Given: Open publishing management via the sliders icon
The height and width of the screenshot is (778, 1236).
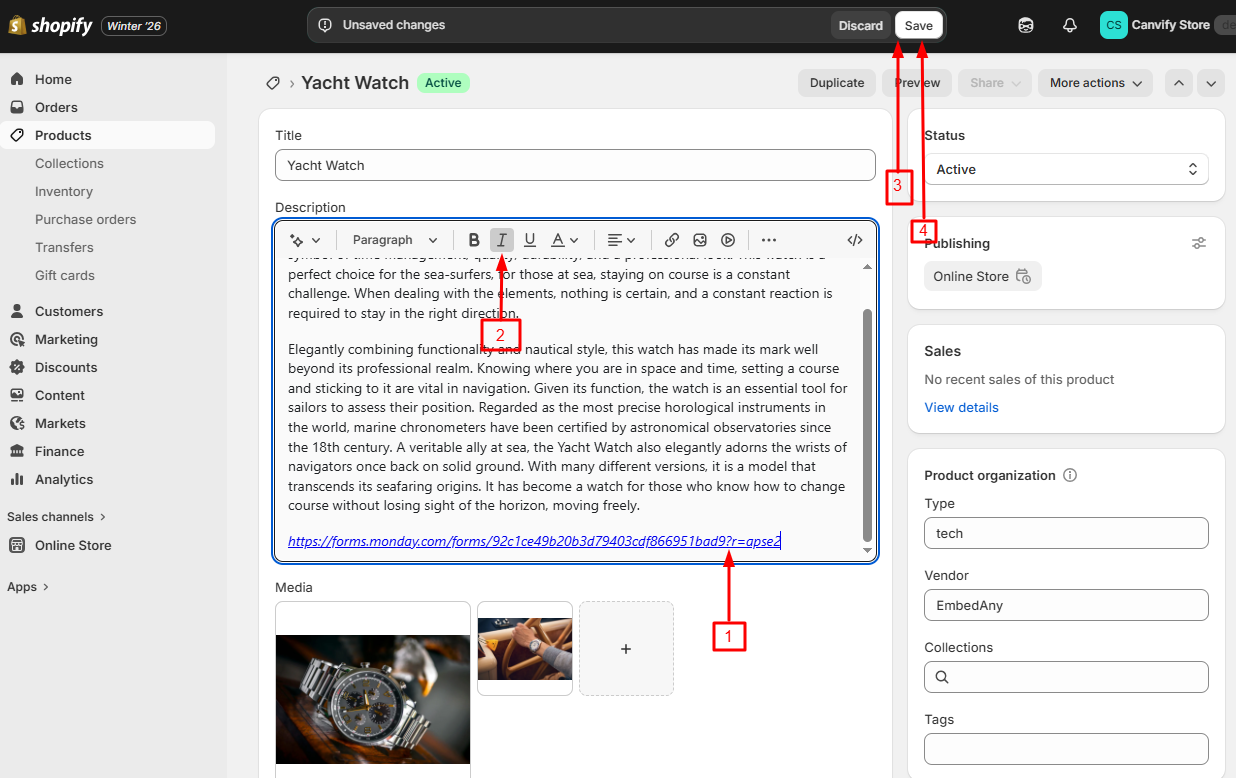Looking at the screenshot, I should pos(1199,242).
